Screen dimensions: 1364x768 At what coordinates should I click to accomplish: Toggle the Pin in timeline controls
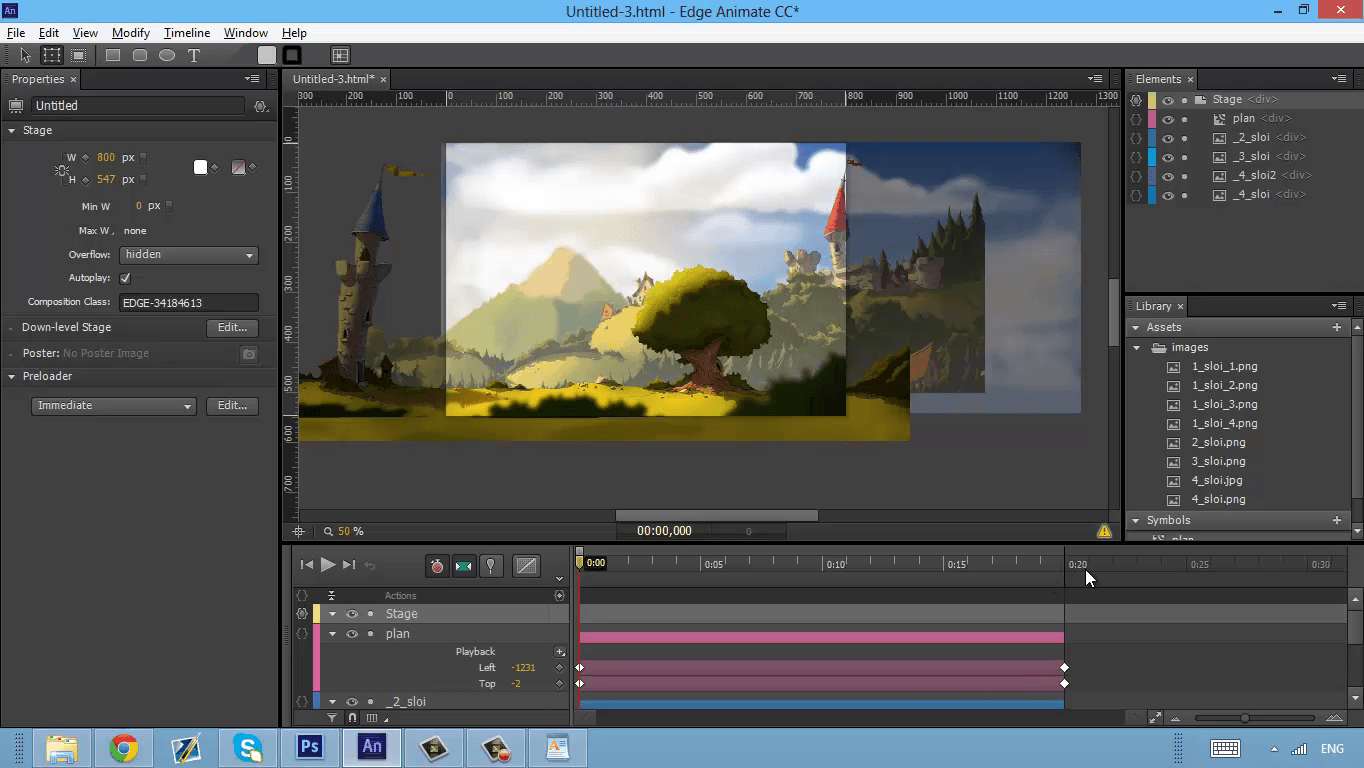pos(491,566)
